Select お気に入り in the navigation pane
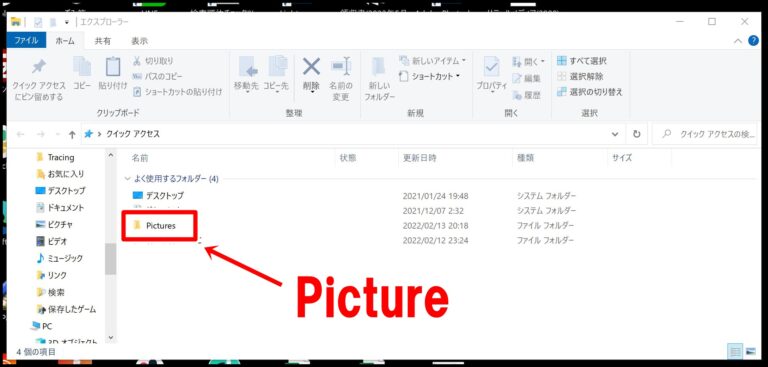 [60, 174]
